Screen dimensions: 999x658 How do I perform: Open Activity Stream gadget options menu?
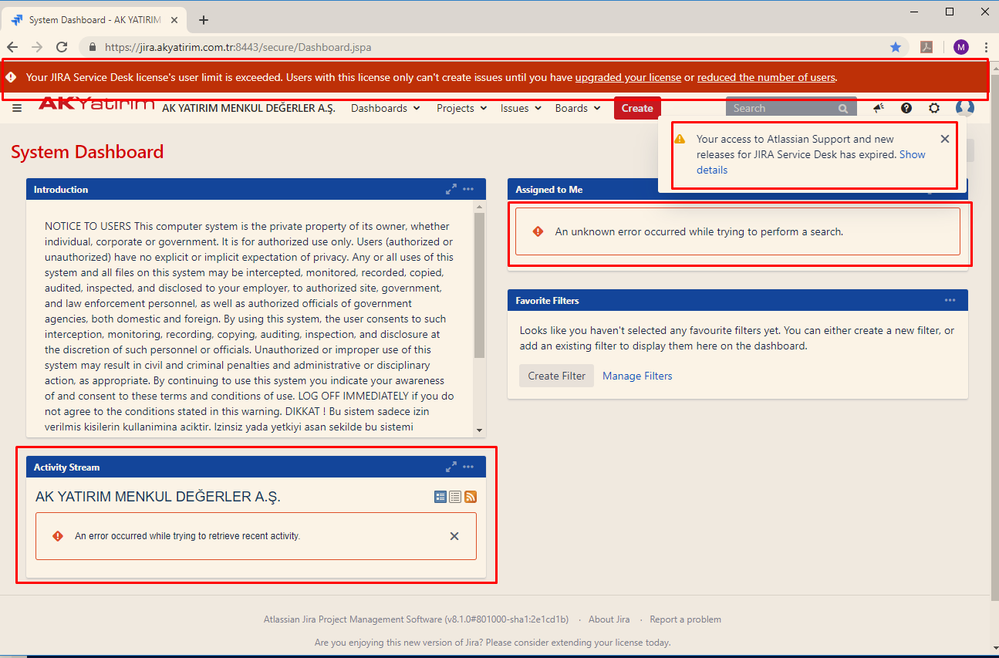click(468, 467)
